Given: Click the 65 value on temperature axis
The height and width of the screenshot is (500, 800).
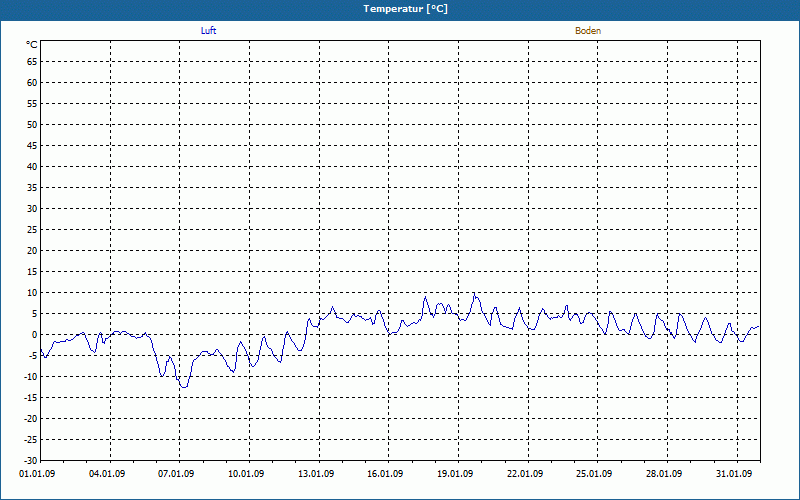Looking at the screenshot, I should coord(32,62).
